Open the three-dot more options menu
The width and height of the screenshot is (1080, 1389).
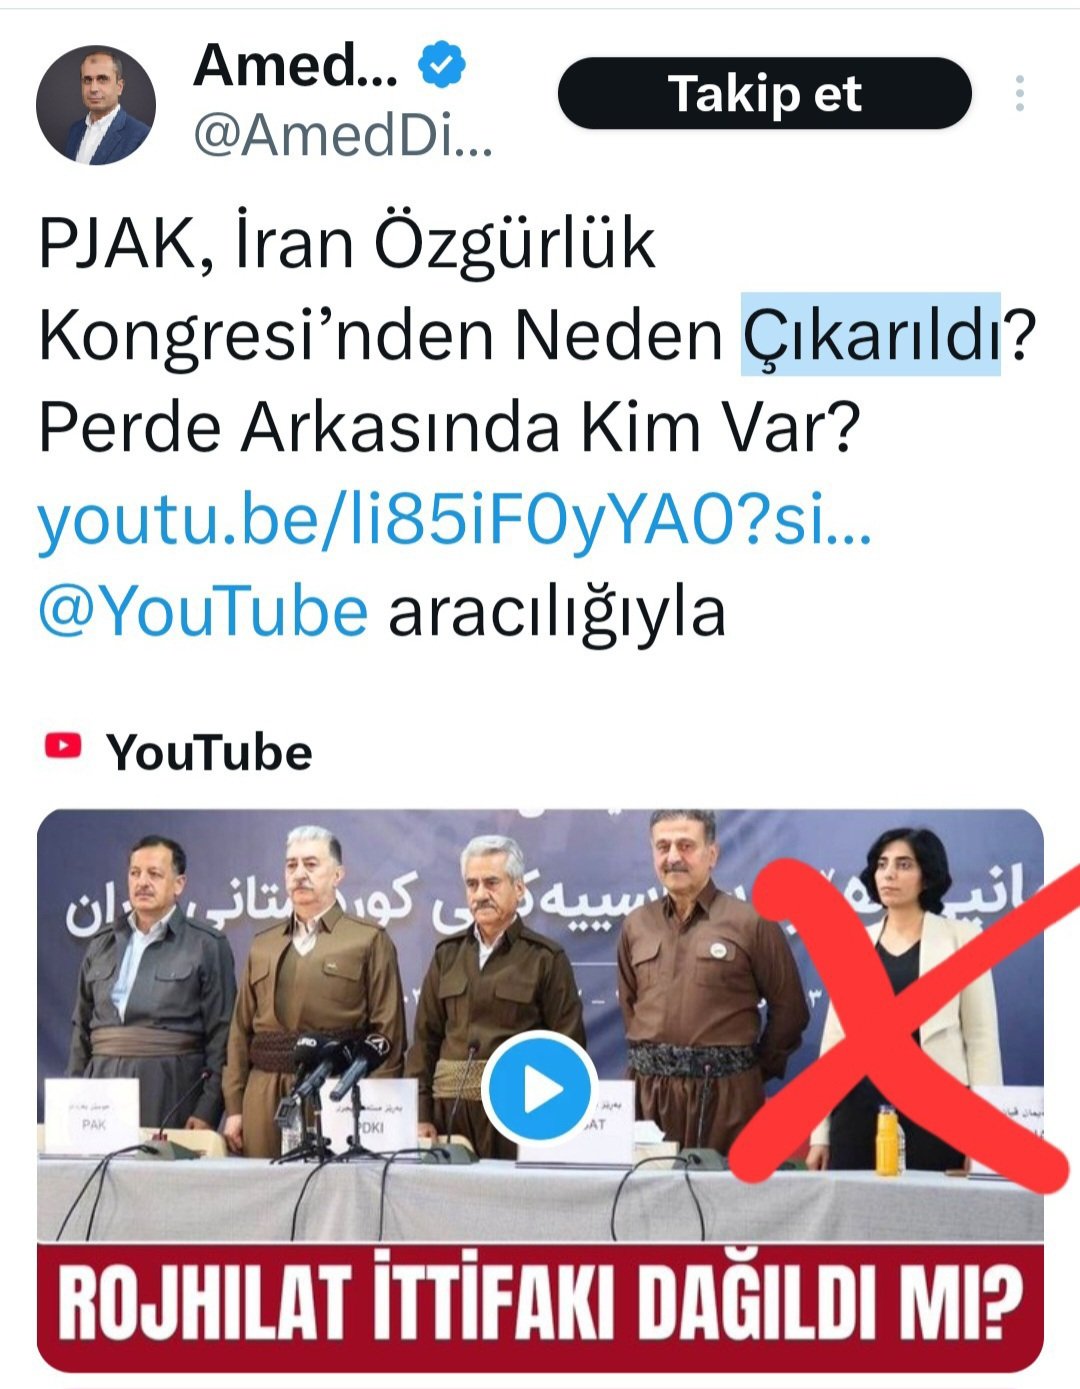(1019, 93)
